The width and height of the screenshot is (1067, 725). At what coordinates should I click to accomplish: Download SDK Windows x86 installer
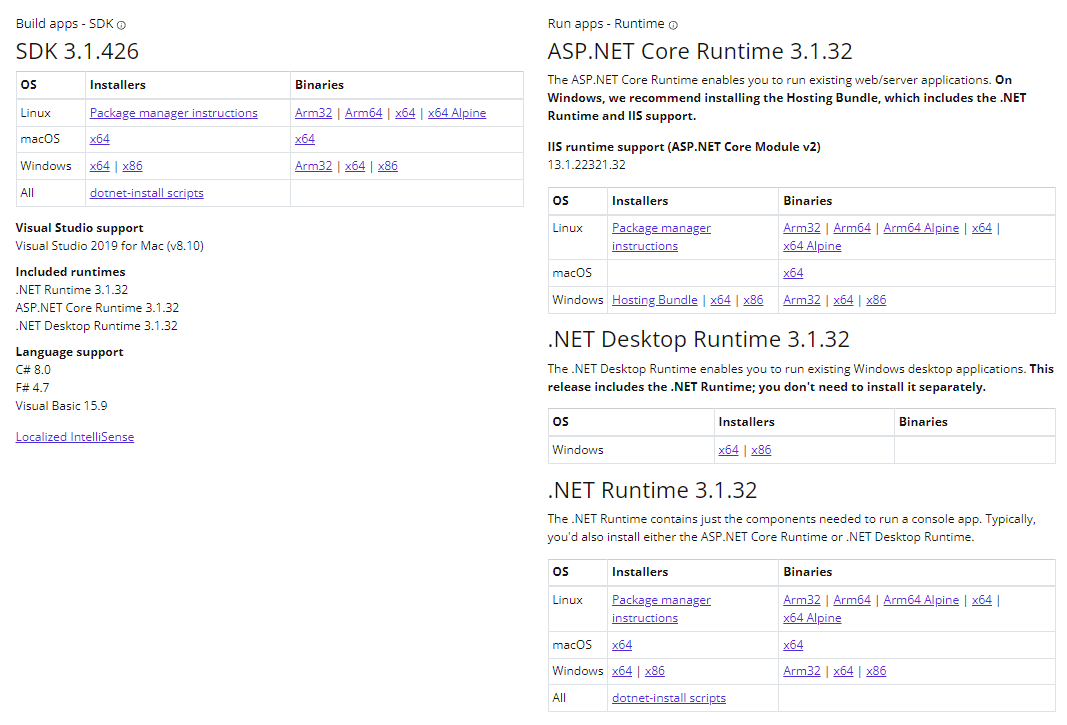(x=132, y=166)
